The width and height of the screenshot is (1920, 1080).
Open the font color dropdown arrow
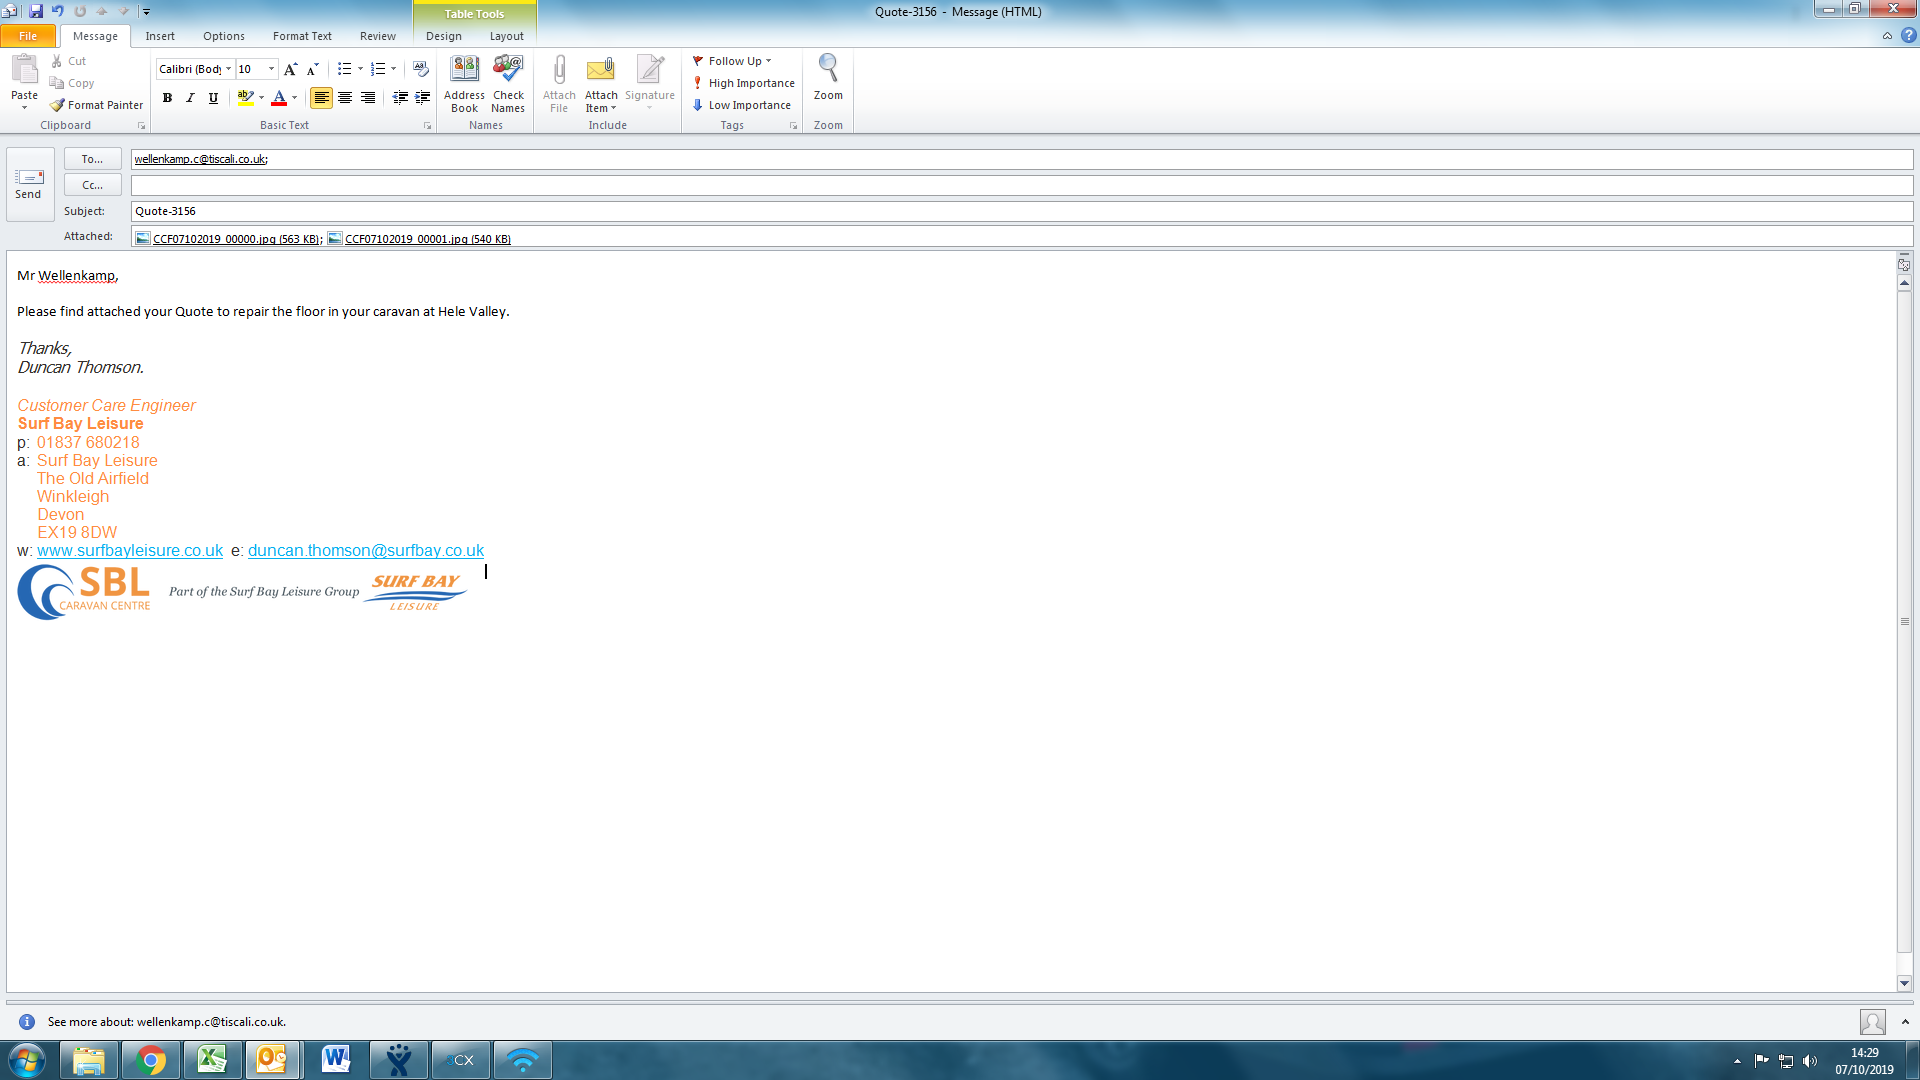click(295, 98)
